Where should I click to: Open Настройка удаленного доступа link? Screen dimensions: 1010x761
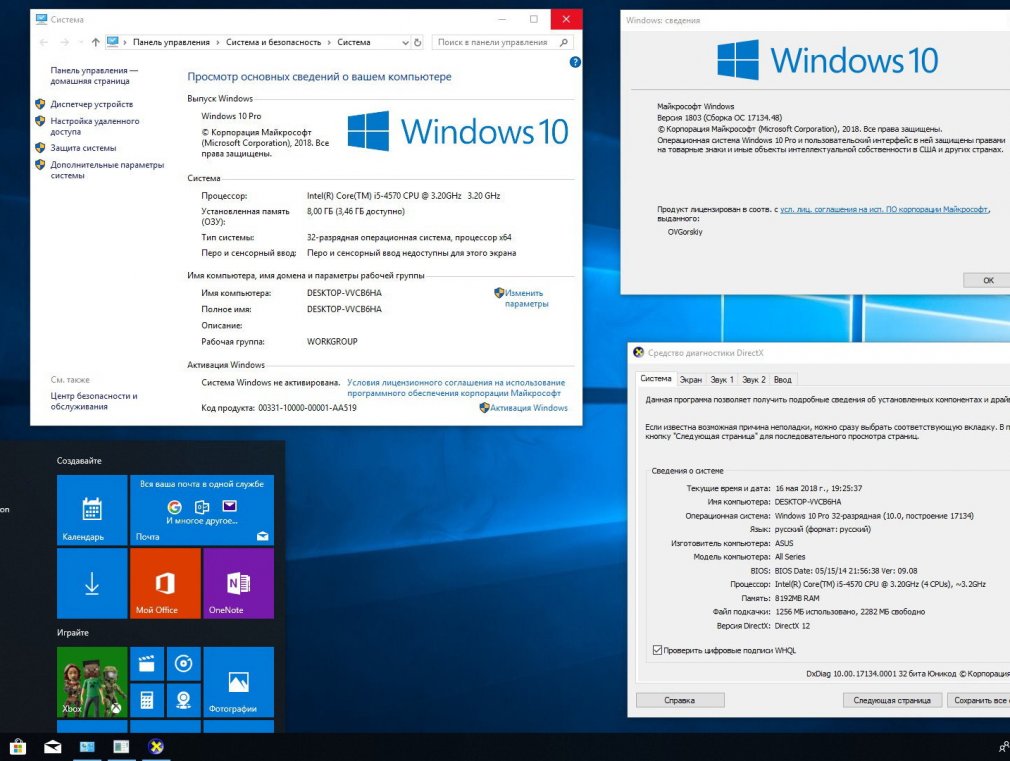tap(95, 126)
